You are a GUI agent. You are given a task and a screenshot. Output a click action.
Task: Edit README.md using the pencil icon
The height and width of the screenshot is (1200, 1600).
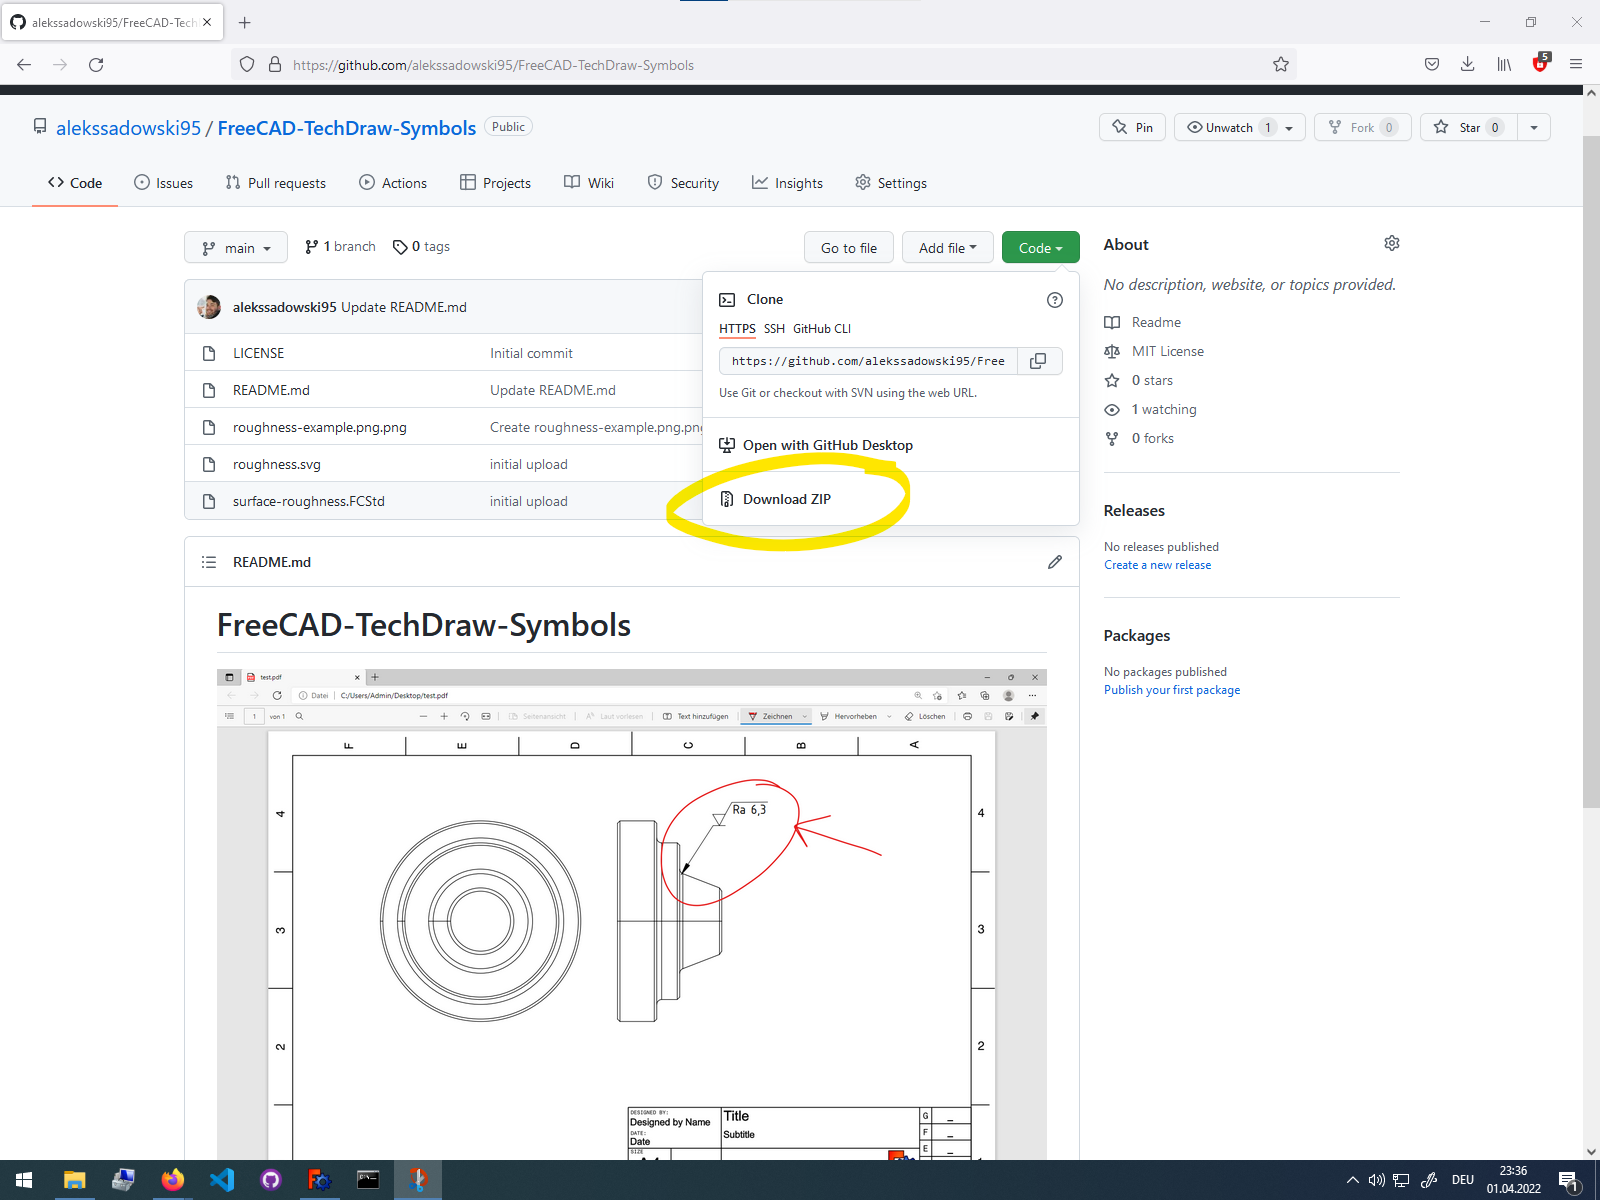[1055, 562]
